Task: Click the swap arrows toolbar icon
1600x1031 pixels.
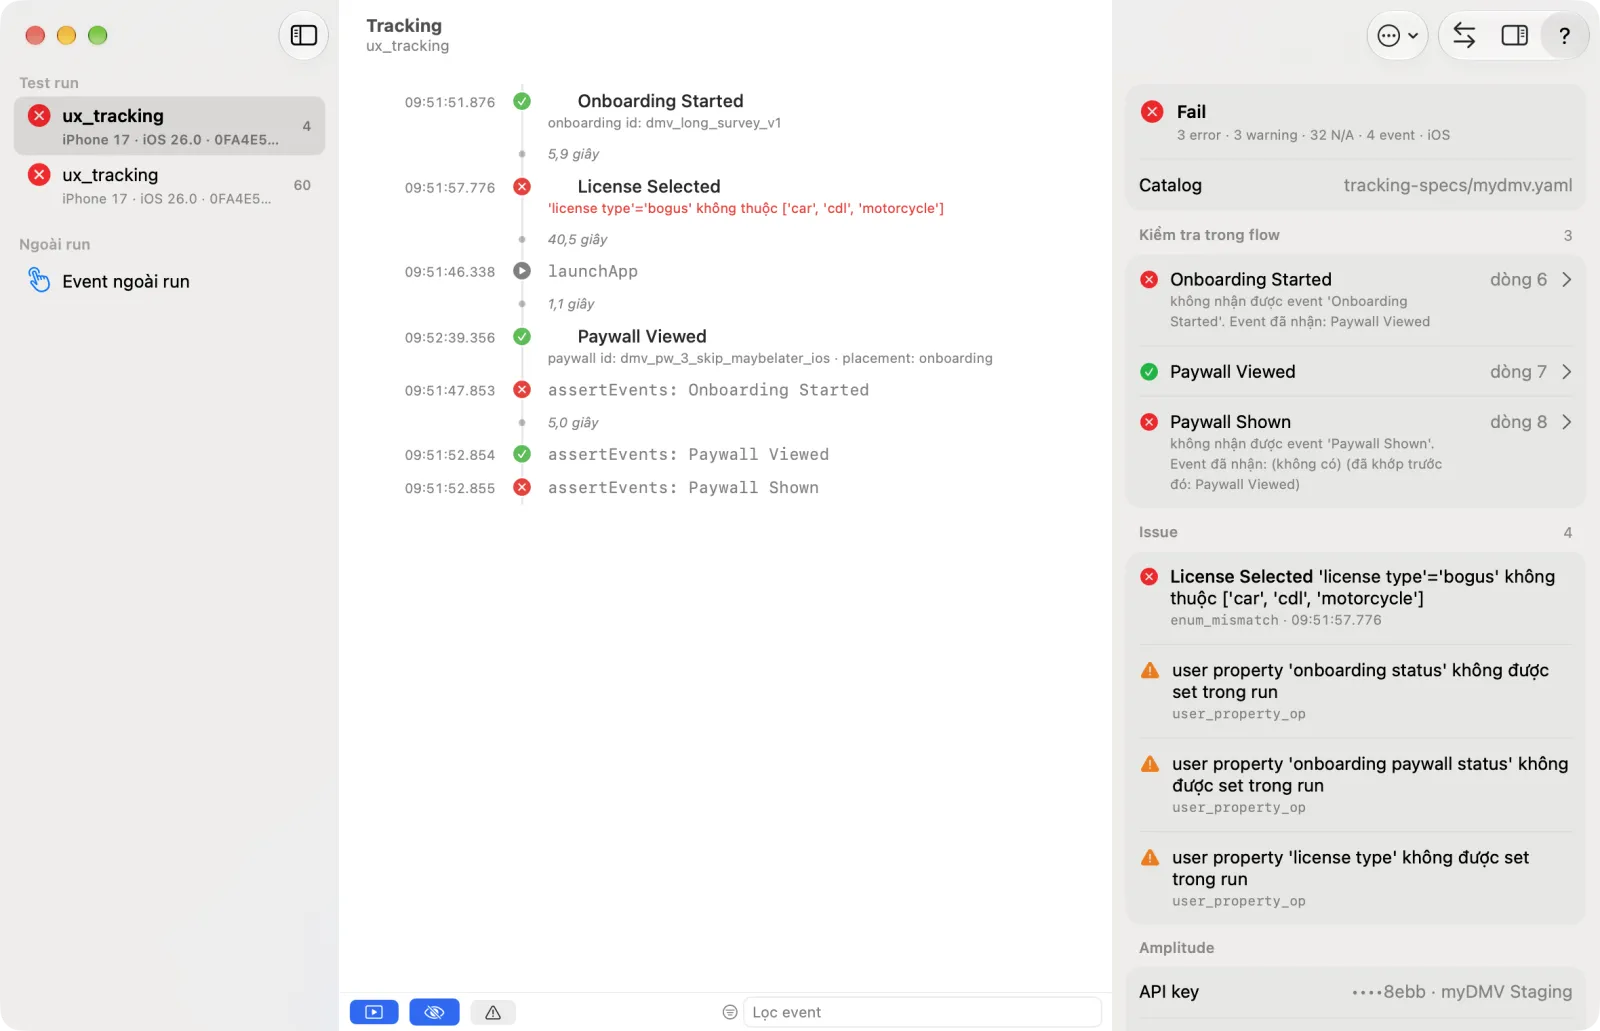Action: coord(1464,36)
